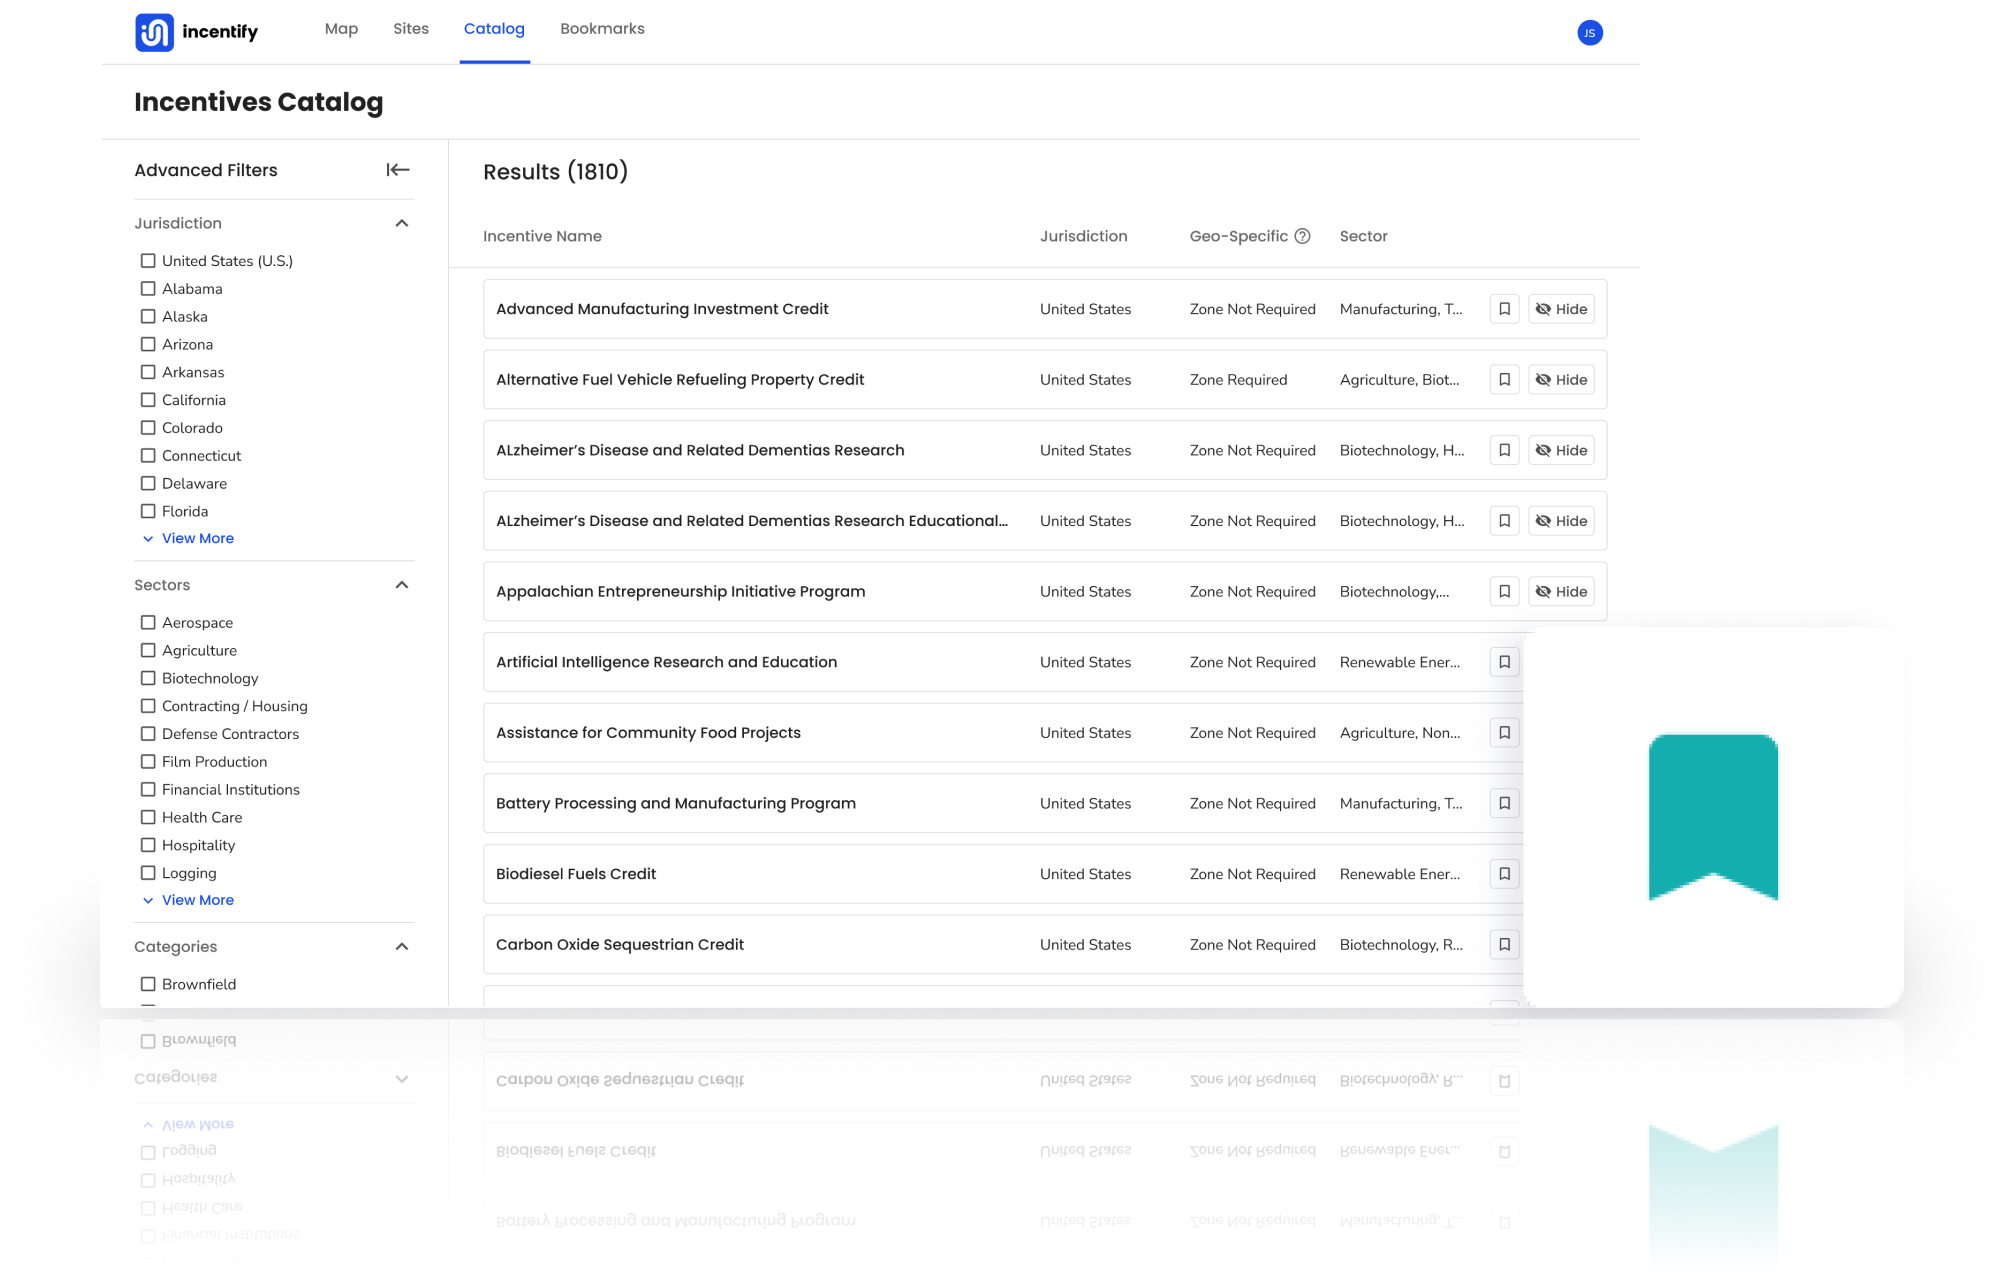The image size is (2004, 1273).
Task: Click the Incentify logo icon
Action: pyautogui.click(x=154, y=32)
